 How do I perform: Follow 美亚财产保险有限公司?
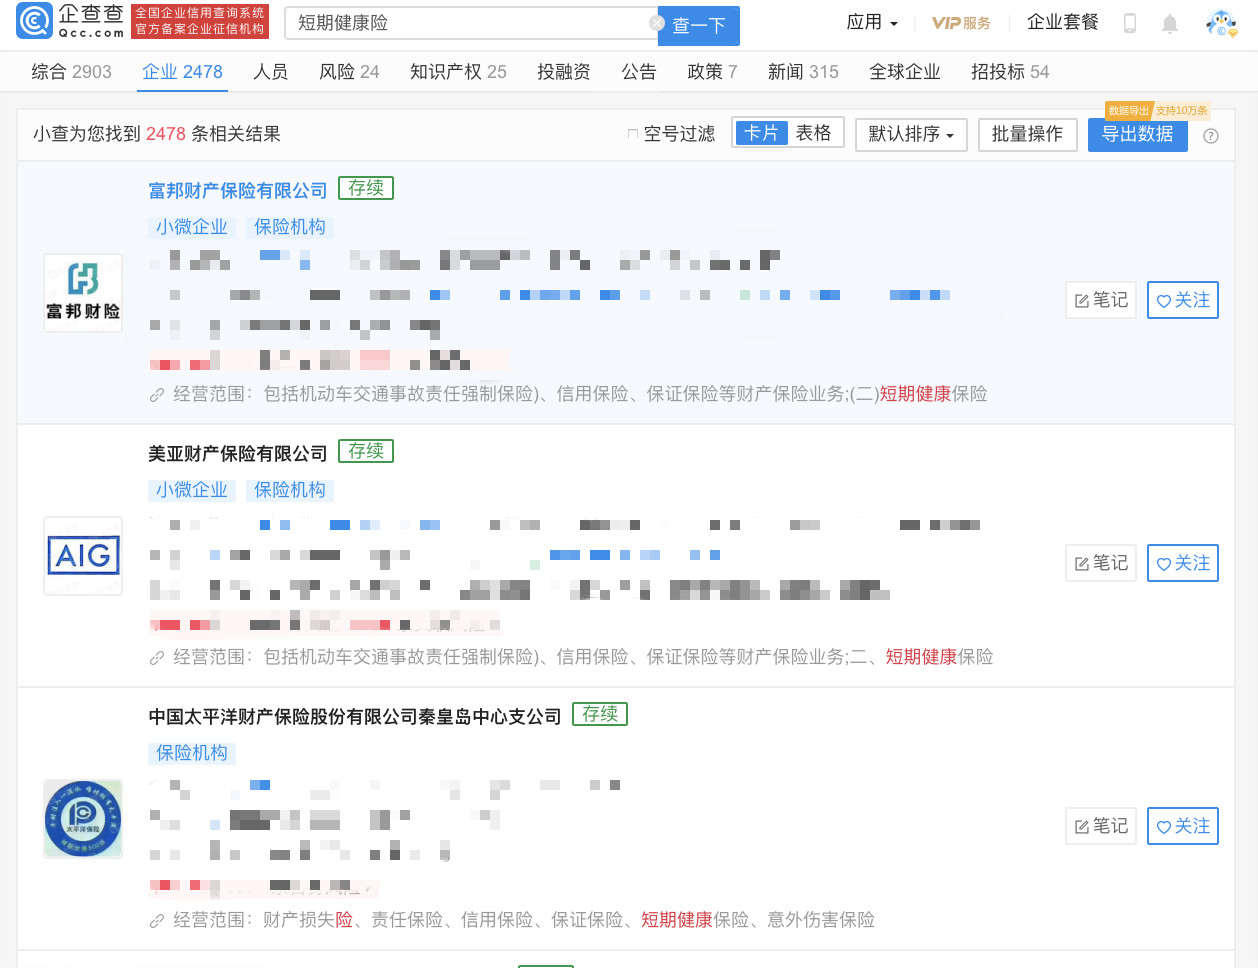1183,563
